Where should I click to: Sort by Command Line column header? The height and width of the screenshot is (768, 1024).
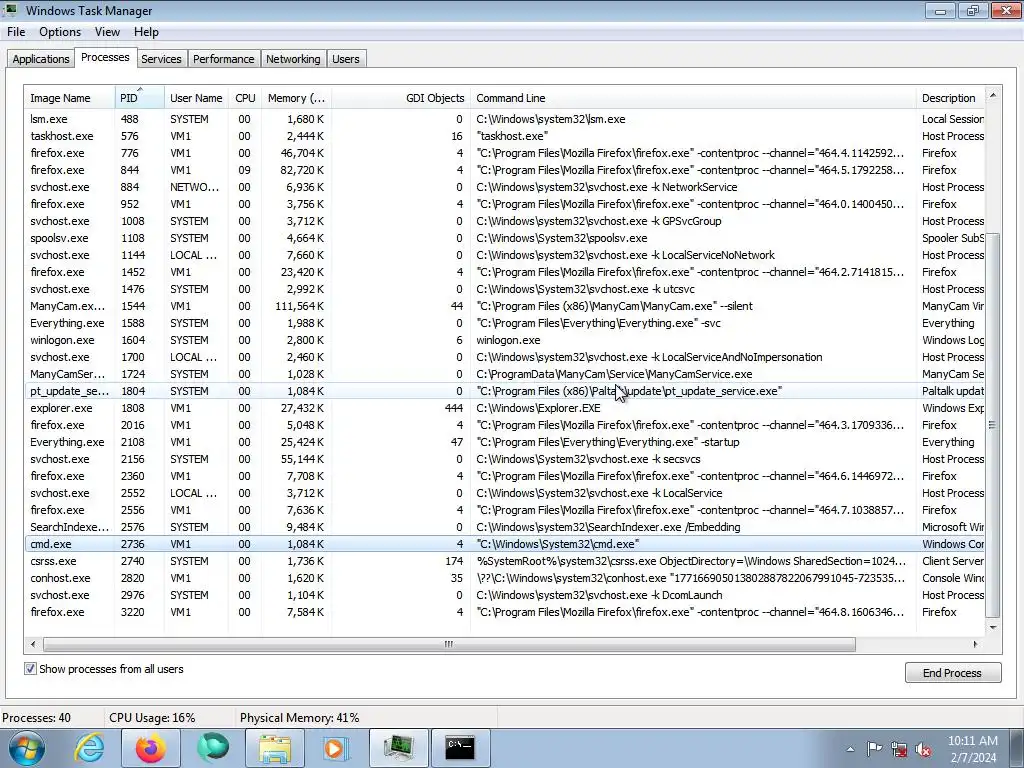[x=694, y=98]
